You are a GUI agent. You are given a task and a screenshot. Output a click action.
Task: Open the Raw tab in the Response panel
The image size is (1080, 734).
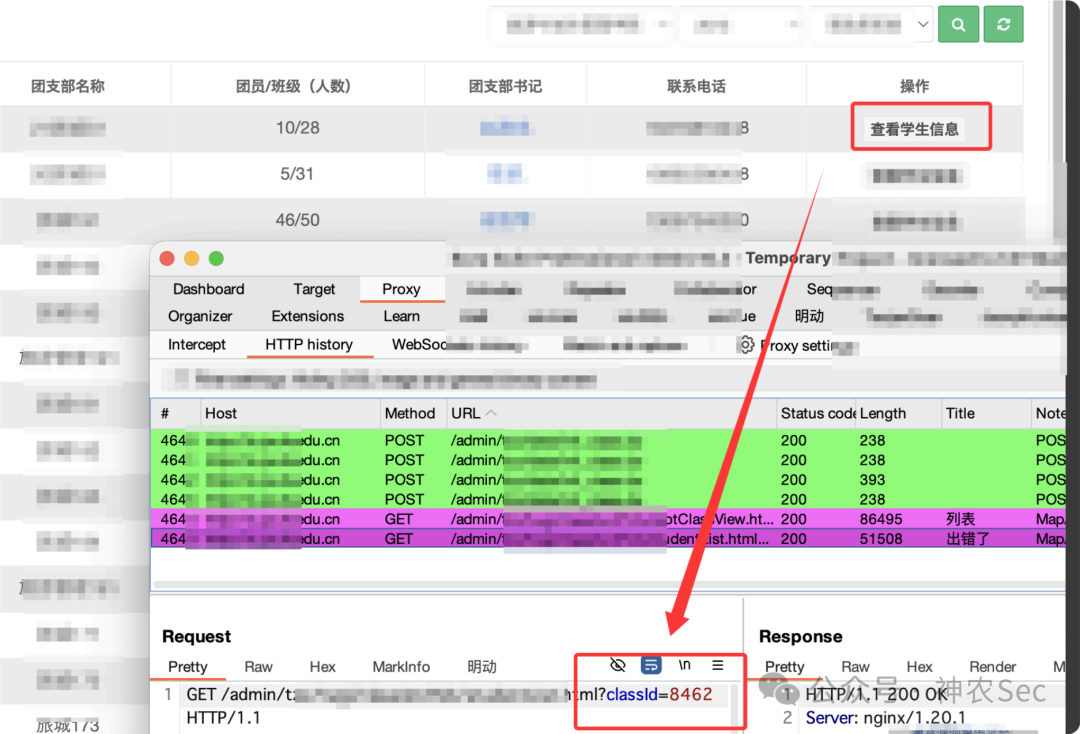[x=855, y=666]
